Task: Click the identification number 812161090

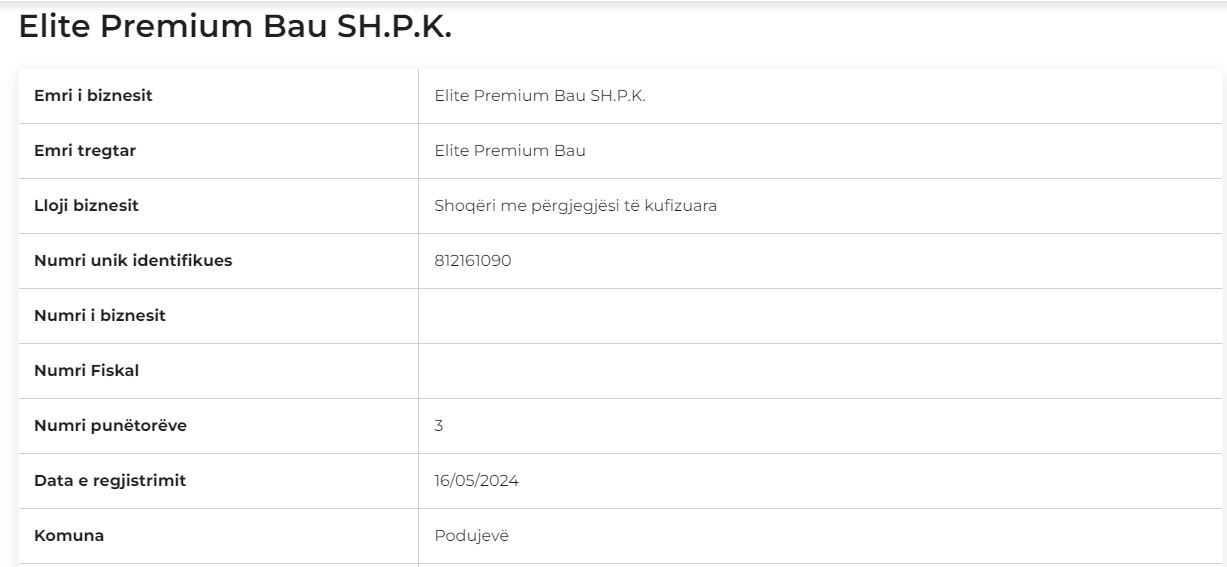Action: click(473, 261)
